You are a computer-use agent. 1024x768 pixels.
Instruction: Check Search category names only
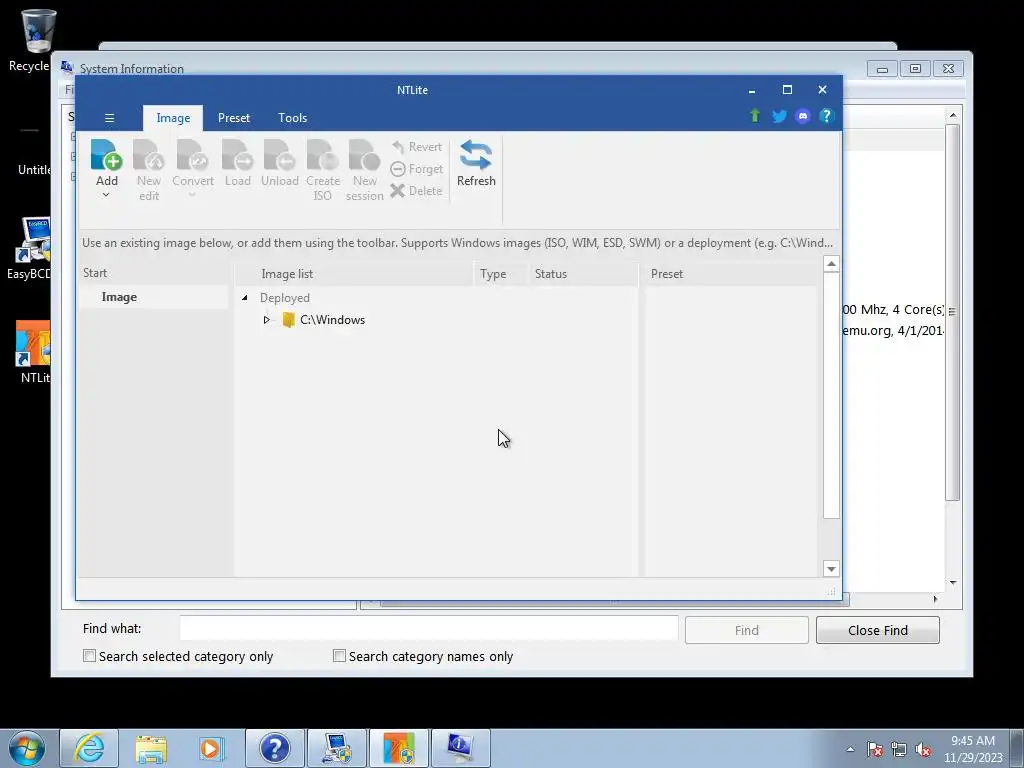pos(339,656)
